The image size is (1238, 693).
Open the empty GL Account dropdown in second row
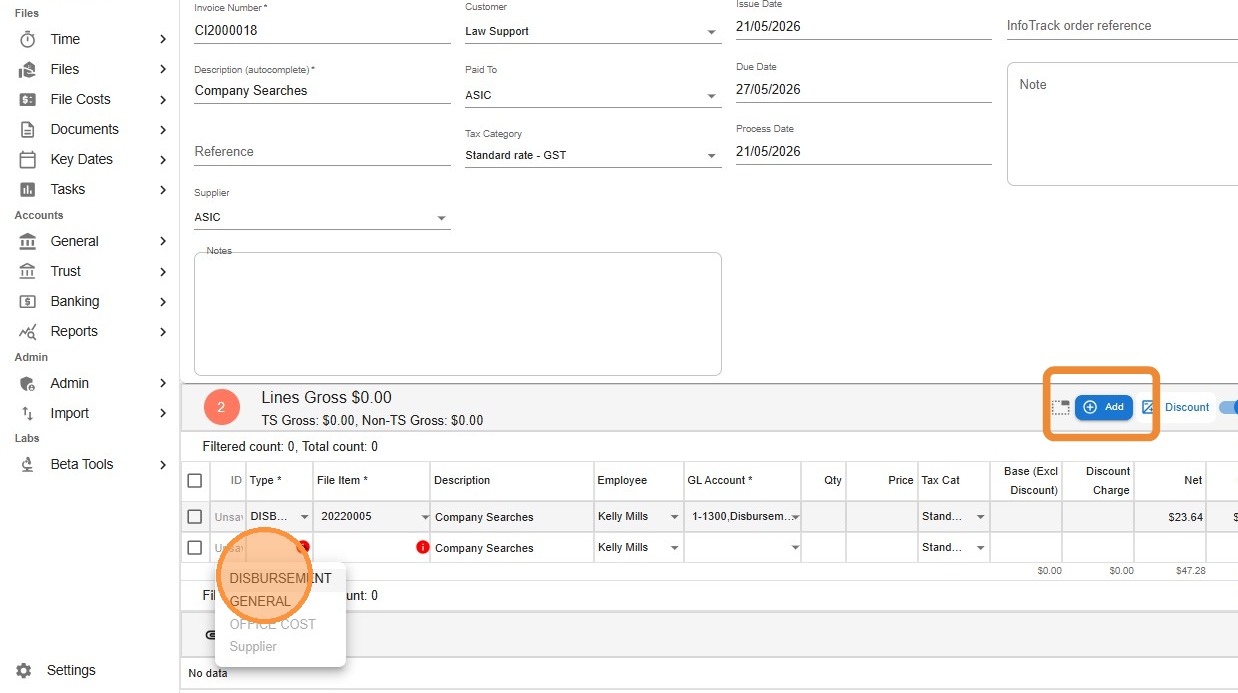pyautogui.click(x=744, y=548)
